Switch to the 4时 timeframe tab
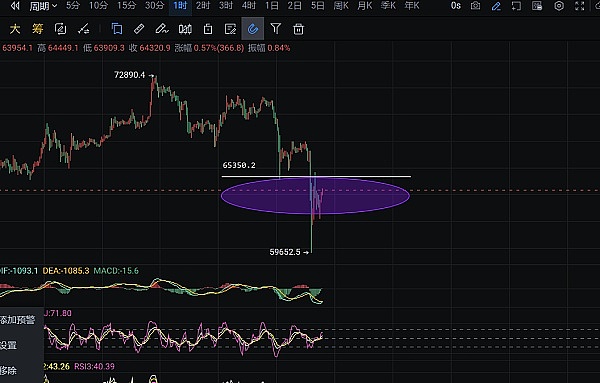 [x=249, y=6]
